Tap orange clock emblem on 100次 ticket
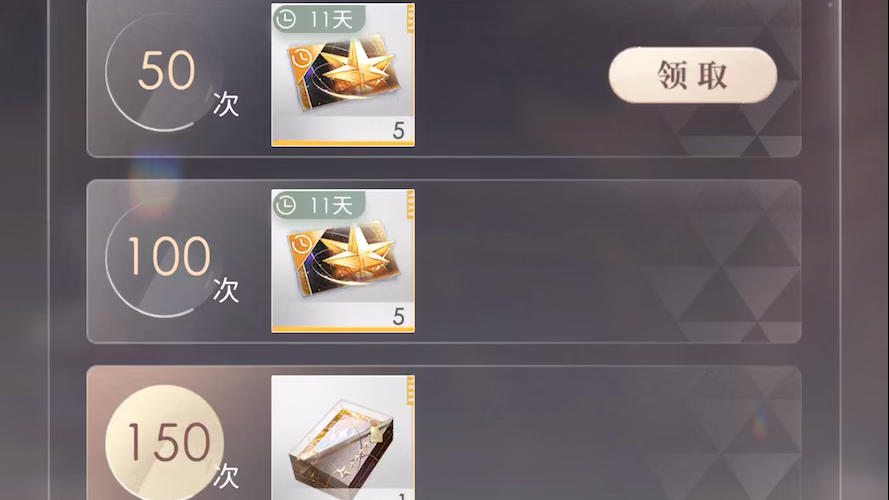The width and height of the screenshot is (889, 500). 301,244
